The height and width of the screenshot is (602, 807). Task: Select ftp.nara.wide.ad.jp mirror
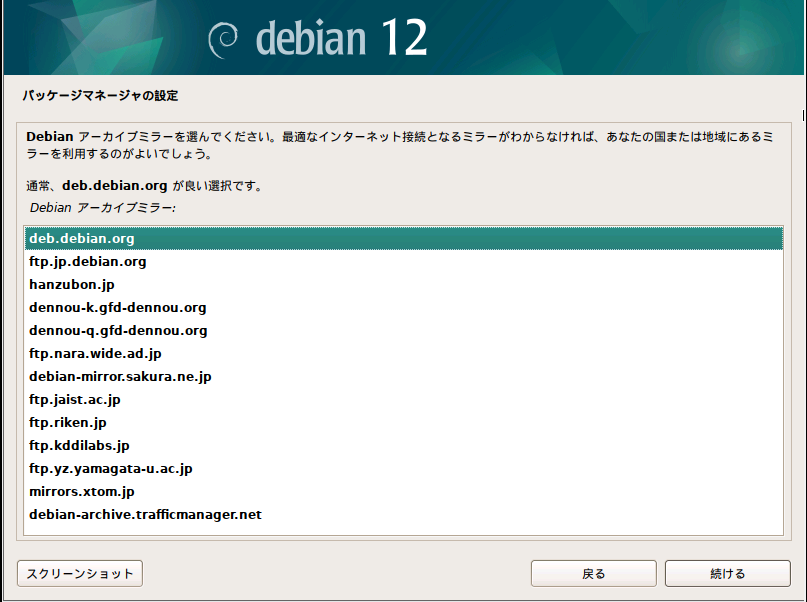(x=404, y=353)
